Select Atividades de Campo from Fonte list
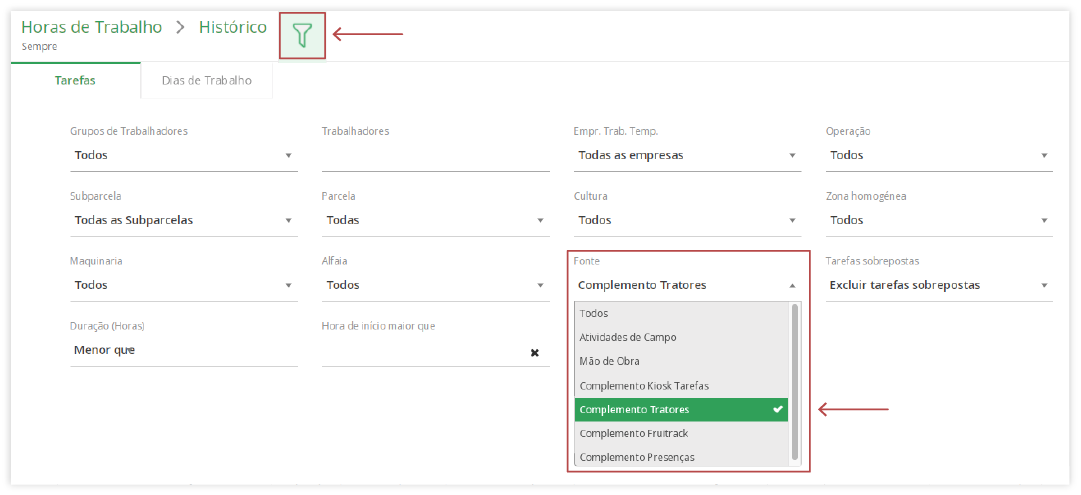The image size is (1081, 495). (681, 337)
